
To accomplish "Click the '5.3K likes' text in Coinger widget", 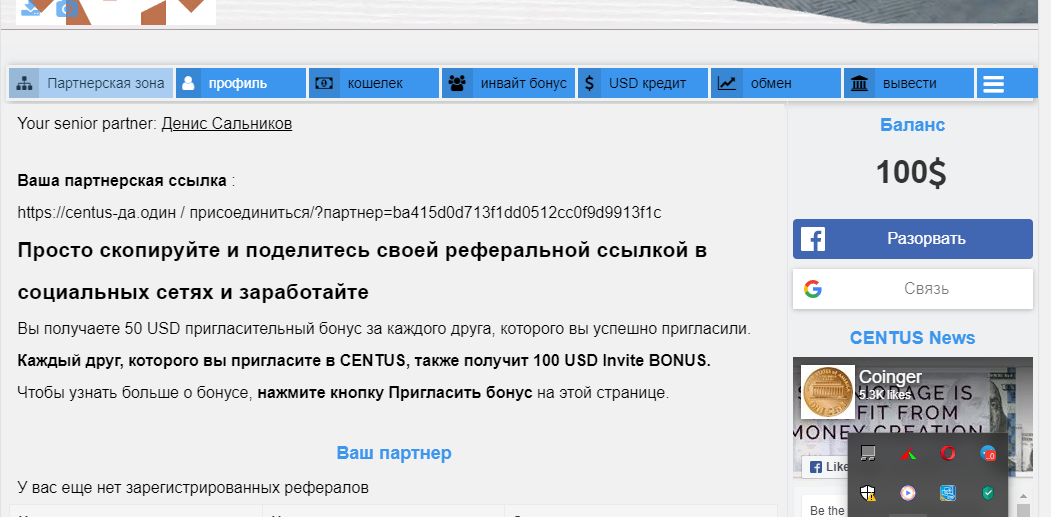I will point(883,395).
